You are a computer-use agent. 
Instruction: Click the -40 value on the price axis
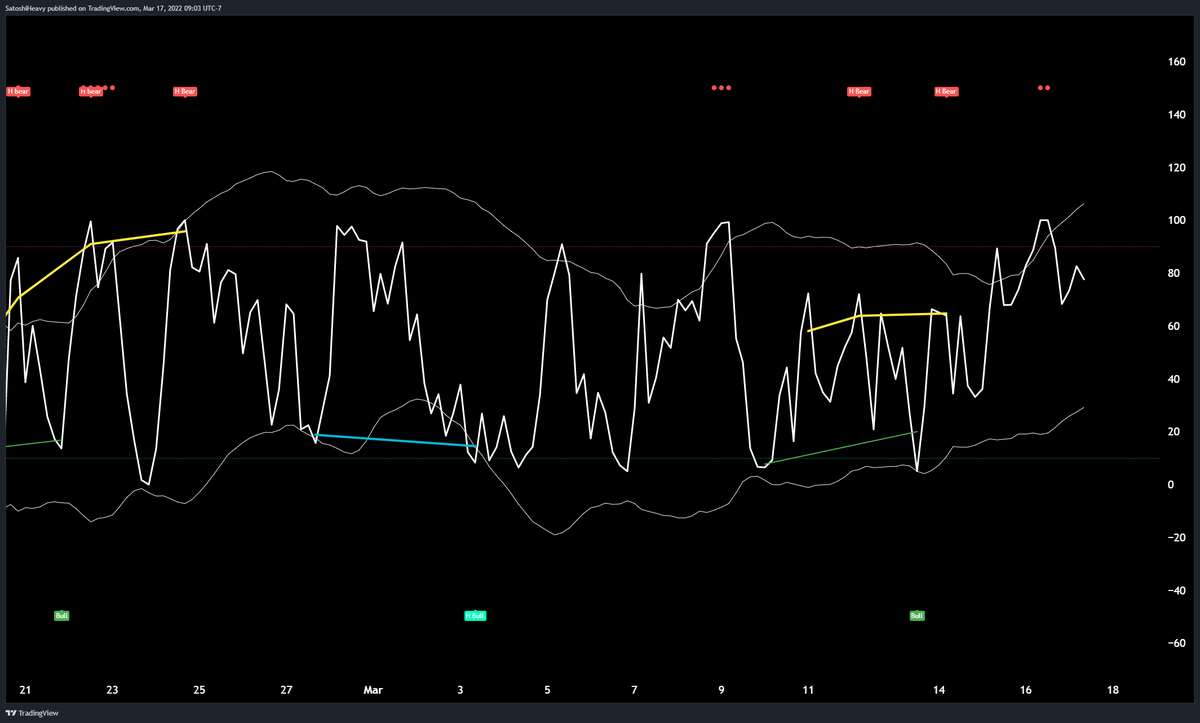[1177, 591]
